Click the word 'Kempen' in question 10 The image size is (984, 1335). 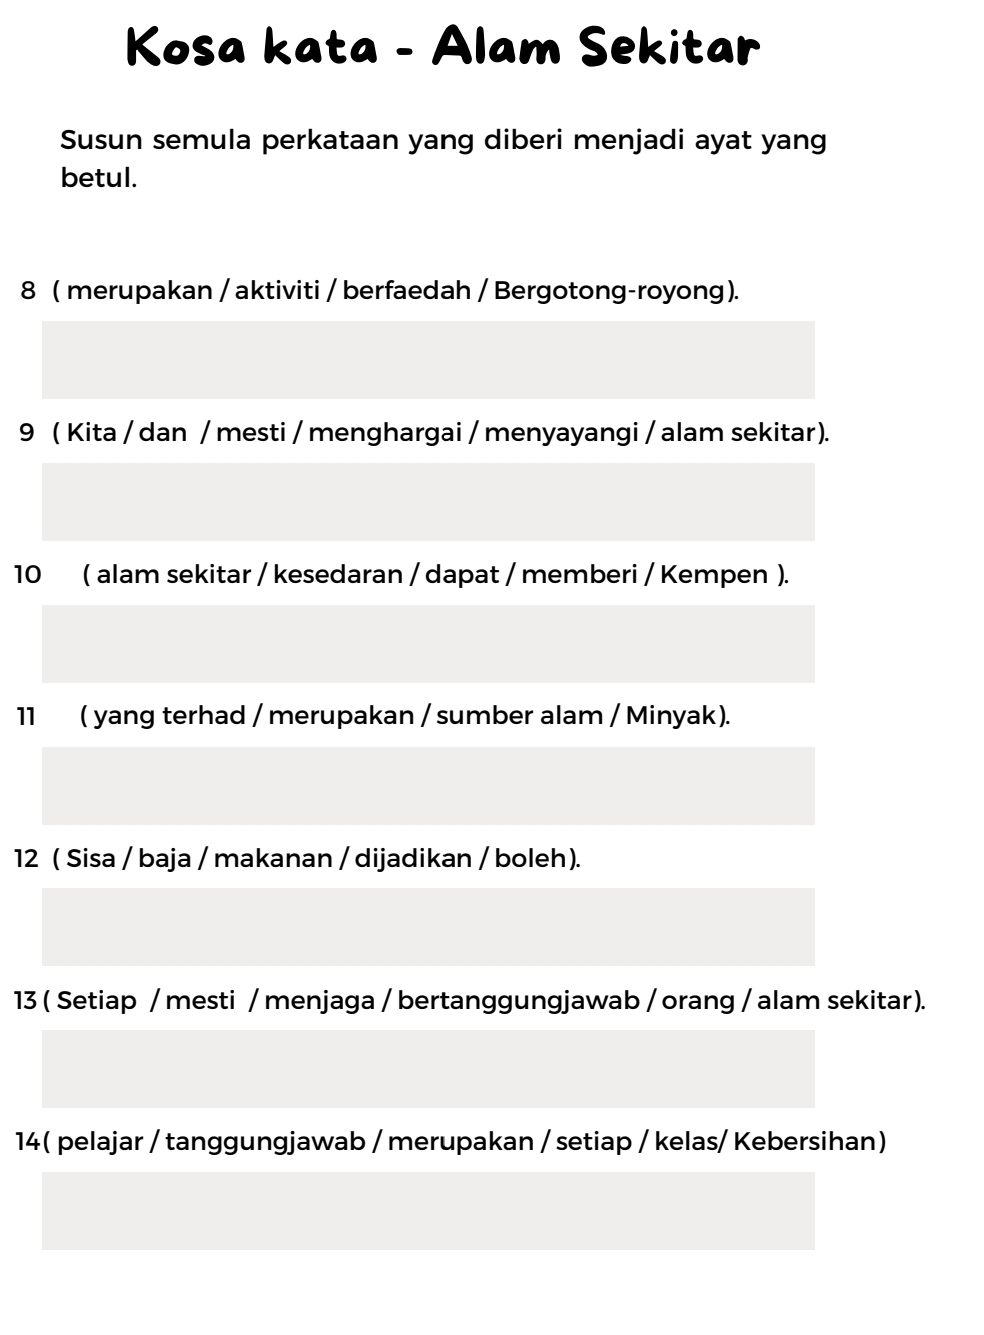pyautogui.click(x=714, y=575)
